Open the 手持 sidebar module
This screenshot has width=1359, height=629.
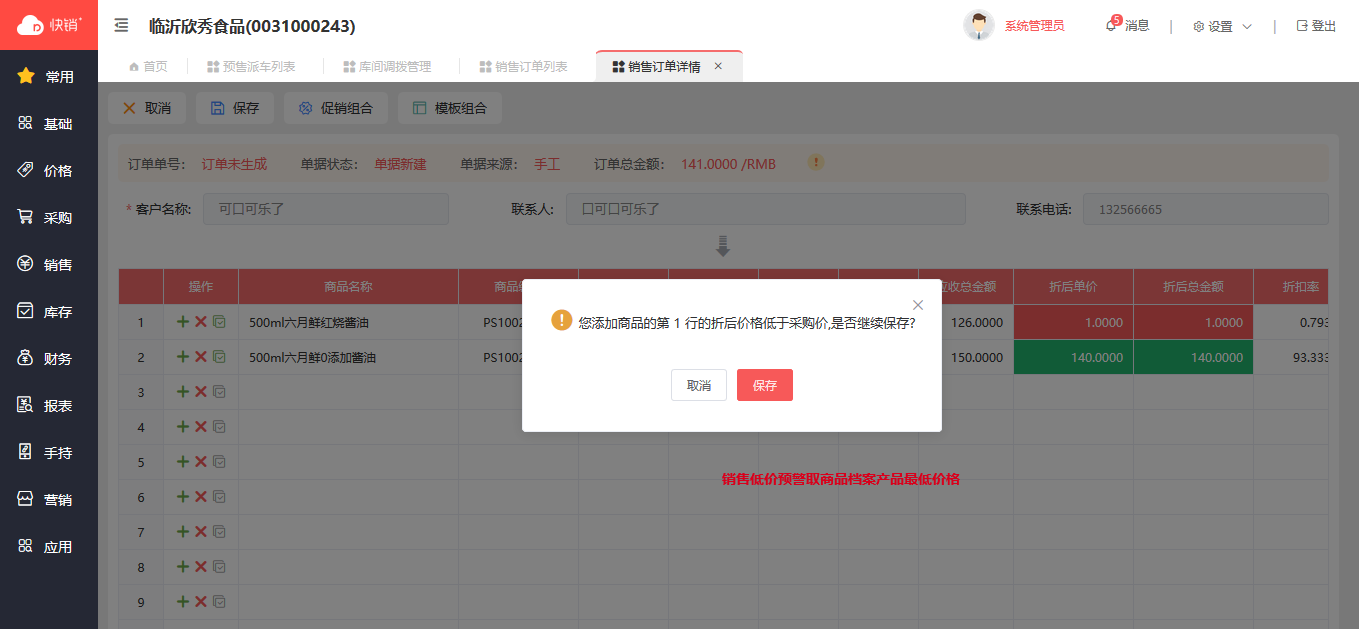point(49,452)
